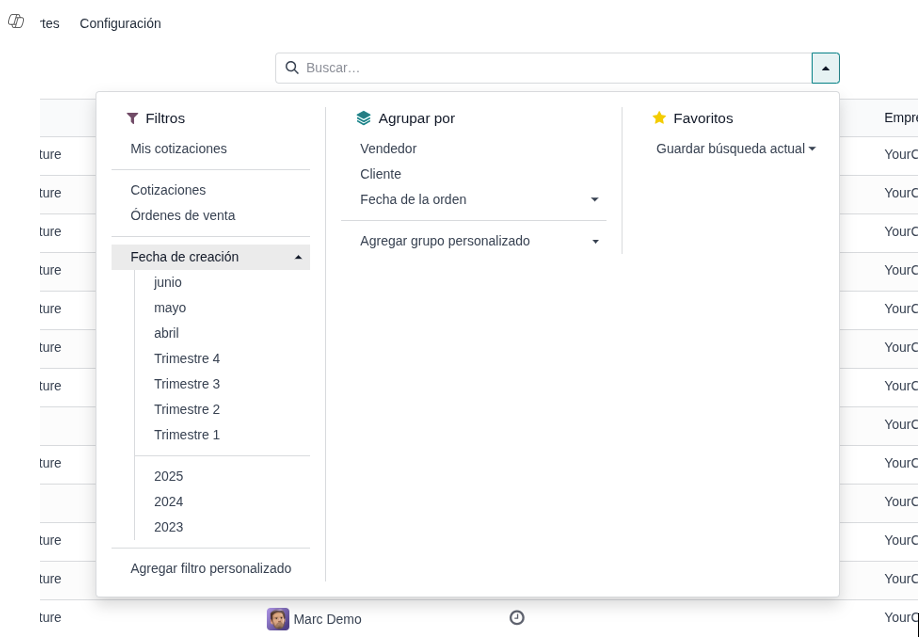This screenshot has height=644, width=923.
Task: Open Agregar filtro personalizado
Action: coord(210,568)
